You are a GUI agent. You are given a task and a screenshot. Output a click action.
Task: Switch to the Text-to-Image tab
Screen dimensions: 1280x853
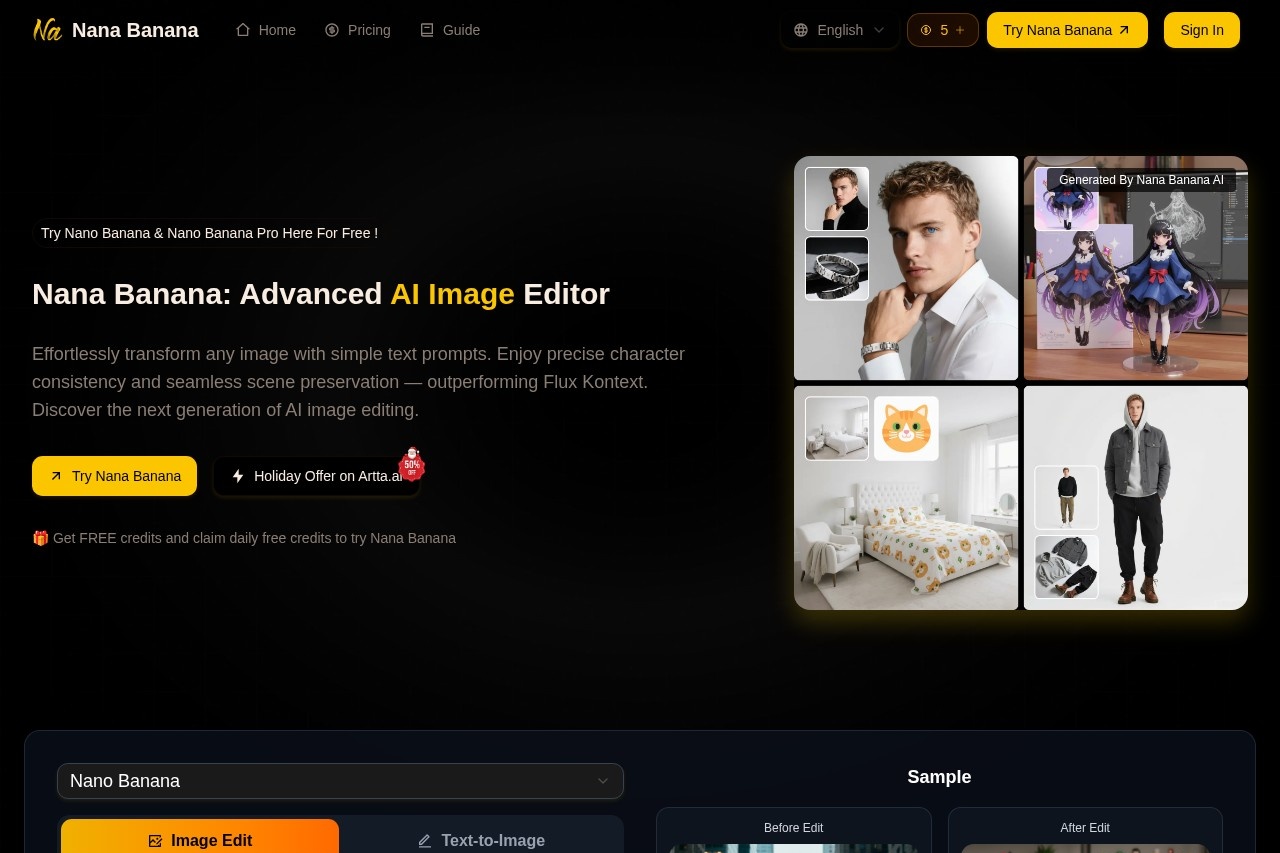pos(481,840)
